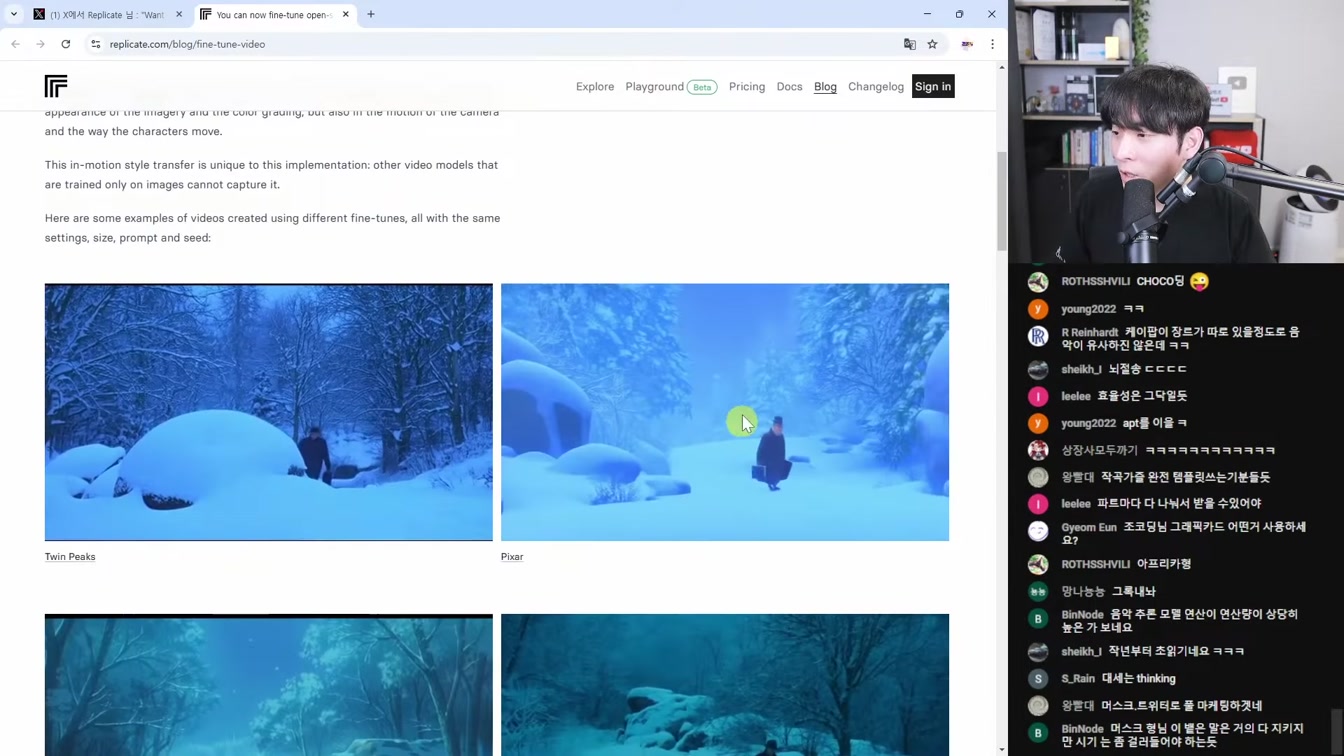The image size is (1344, 756).
Task: Reload the page
Action: (x=66, y=44)
